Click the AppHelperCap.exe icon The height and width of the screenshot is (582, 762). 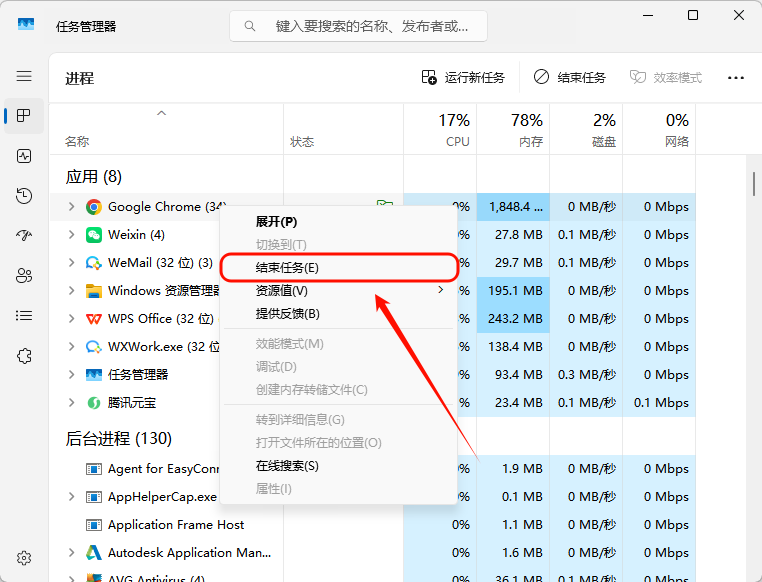point(94,497)
